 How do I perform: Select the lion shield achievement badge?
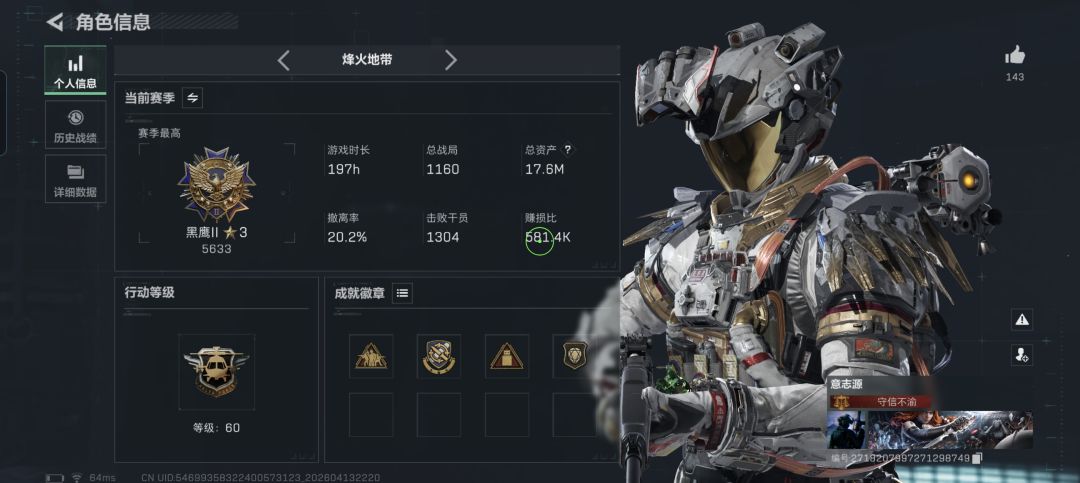point(575,356)
